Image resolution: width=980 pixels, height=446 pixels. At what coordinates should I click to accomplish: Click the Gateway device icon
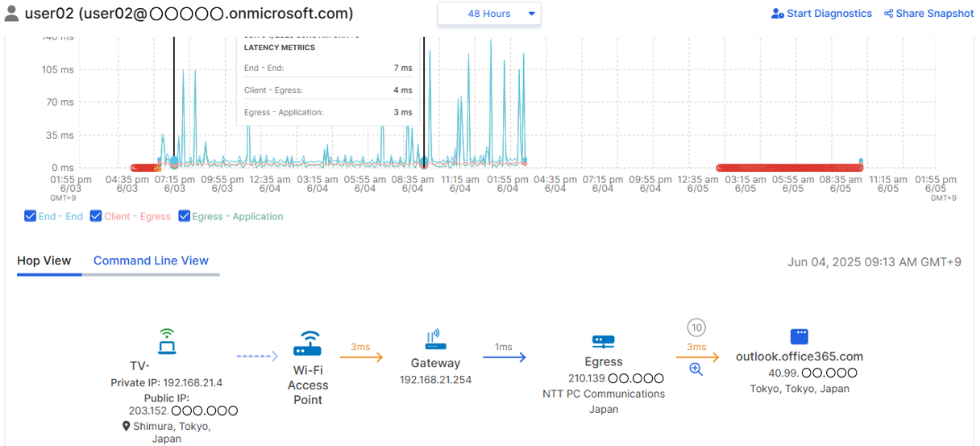coord(435,340)
